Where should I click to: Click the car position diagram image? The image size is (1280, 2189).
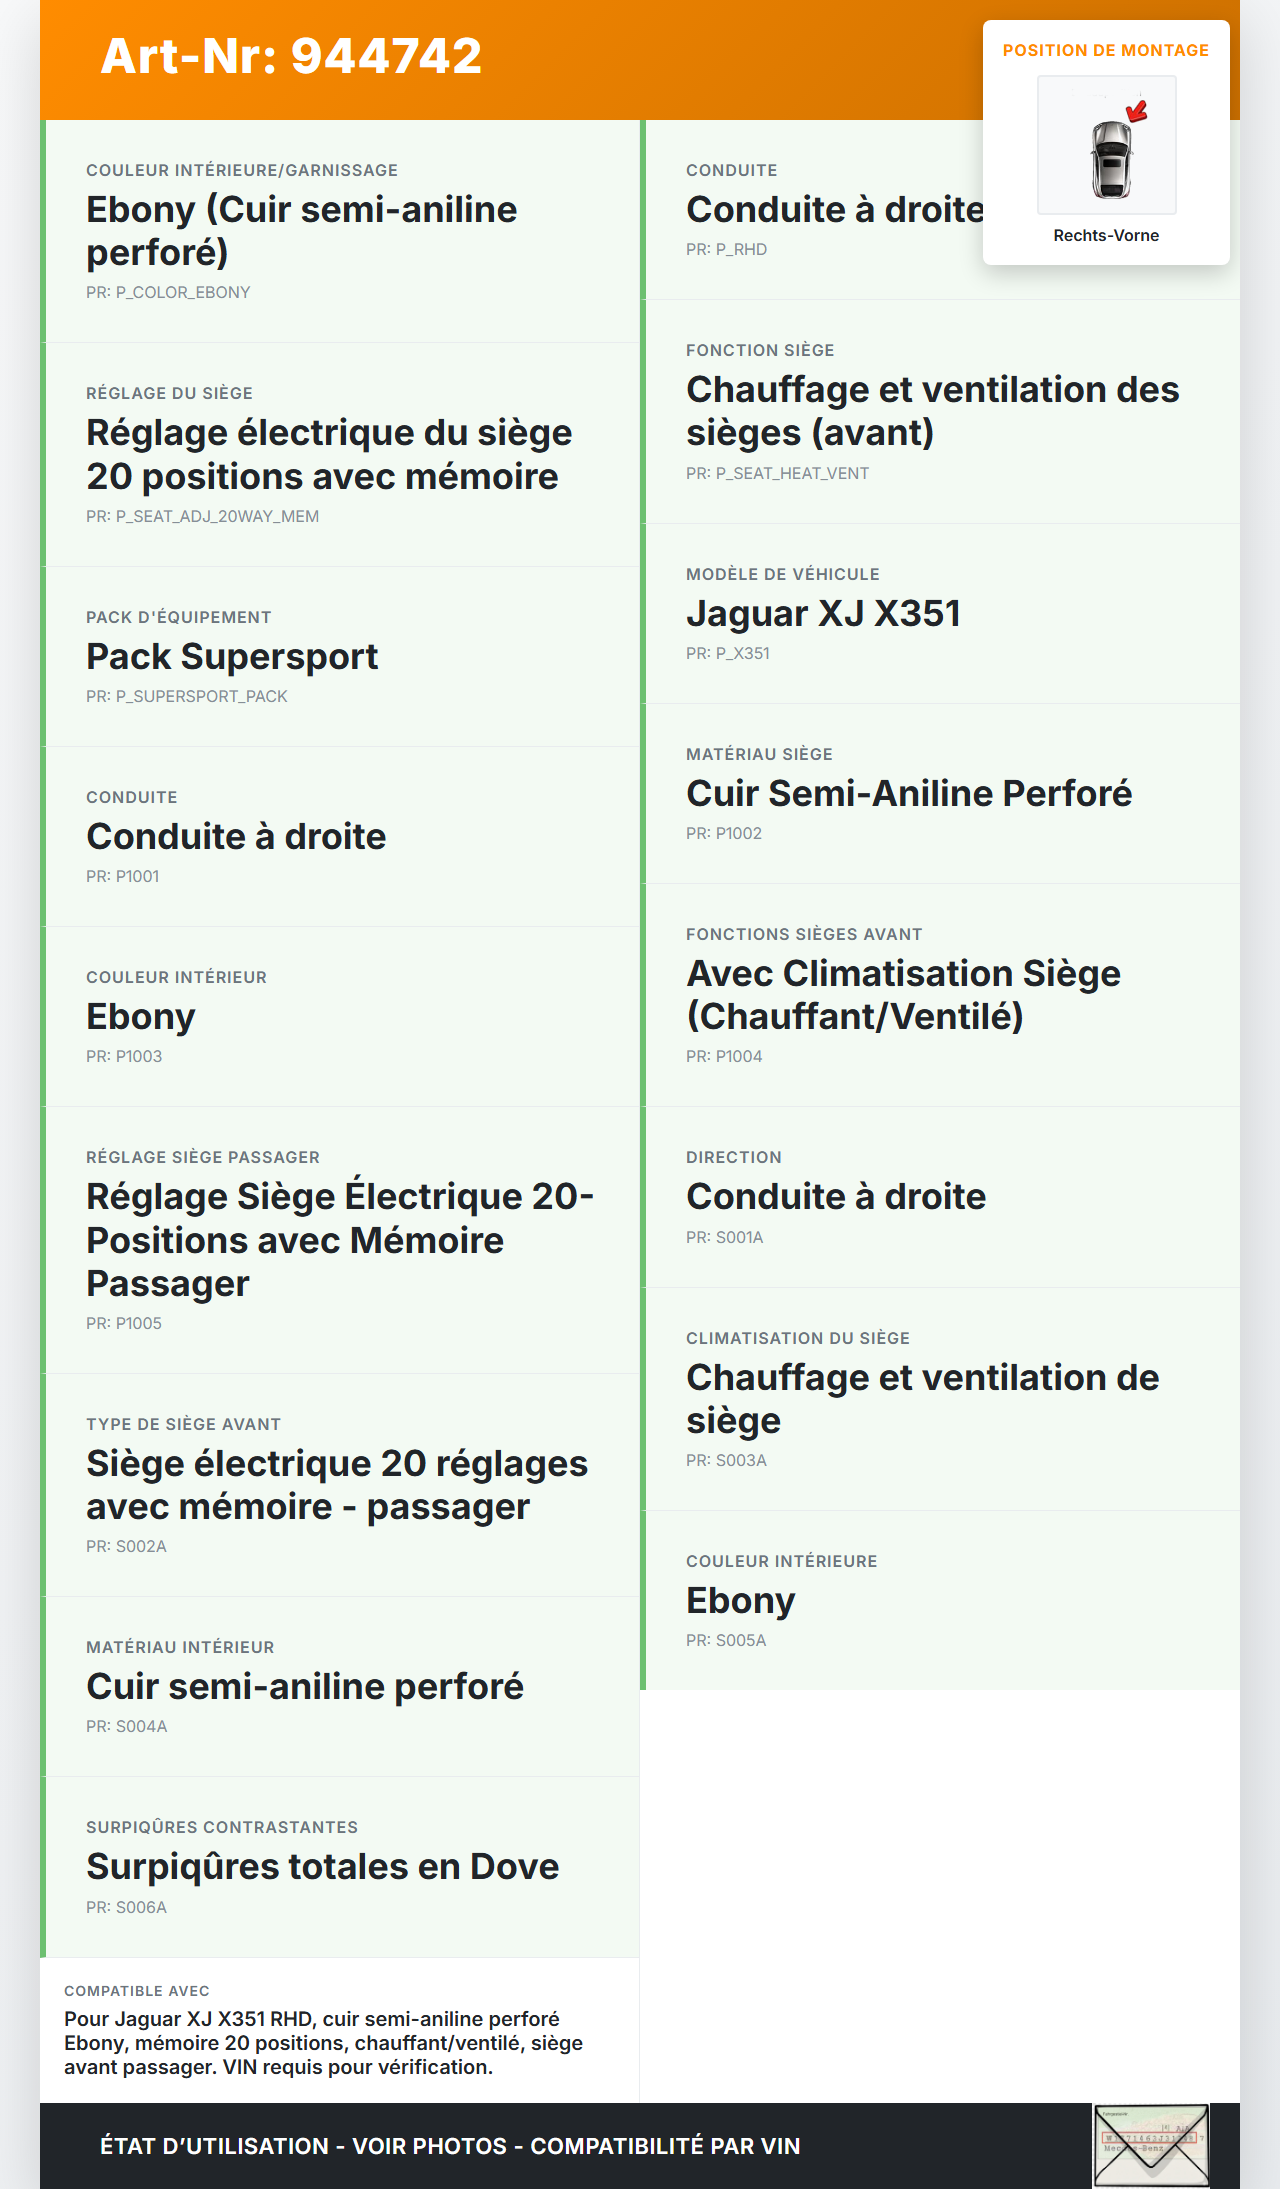1106,145
